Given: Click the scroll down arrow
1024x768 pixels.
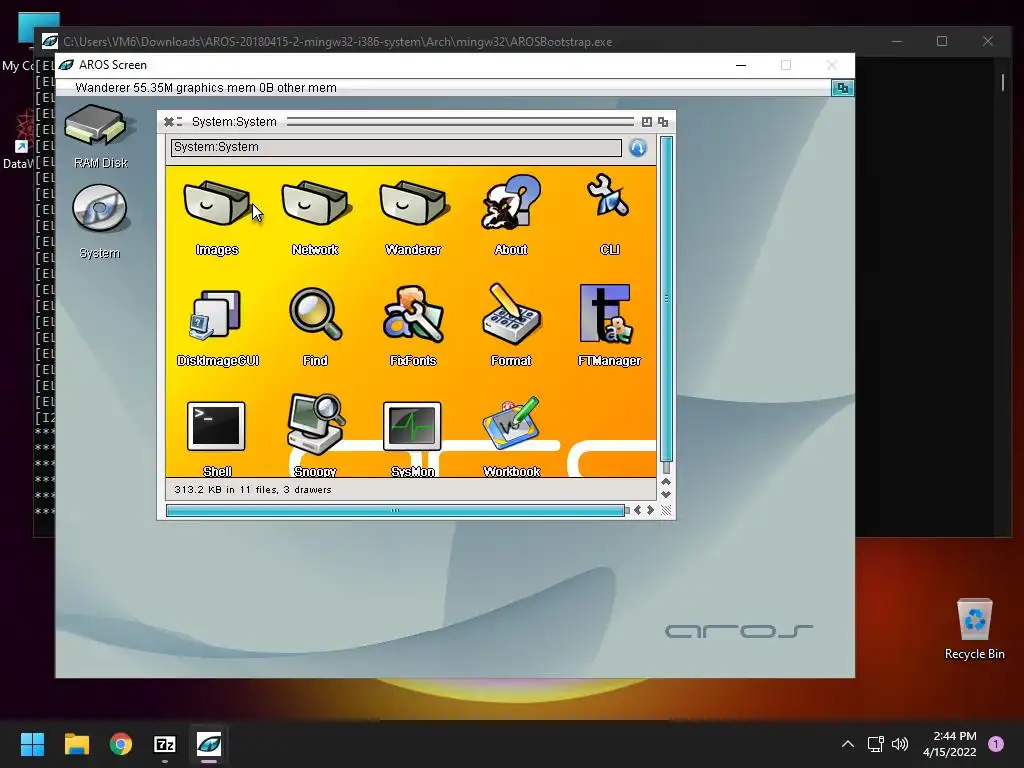Looking at the screenshot, I should tap(666, 495).
